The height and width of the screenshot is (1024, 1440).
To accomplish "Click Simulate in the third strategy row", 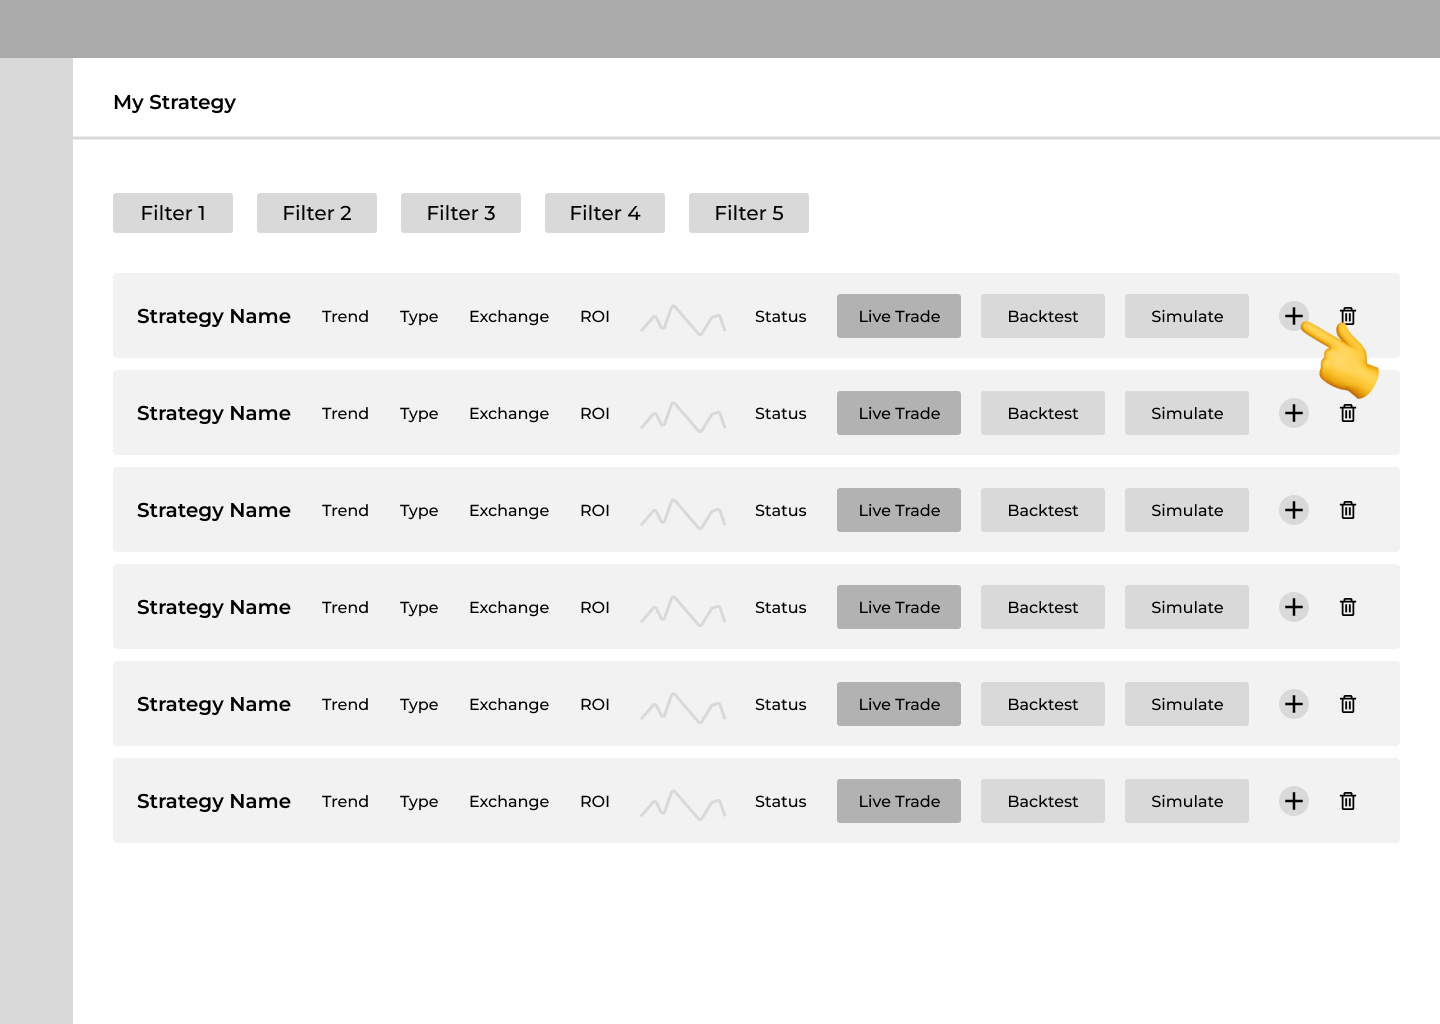I will (1186, 510).
